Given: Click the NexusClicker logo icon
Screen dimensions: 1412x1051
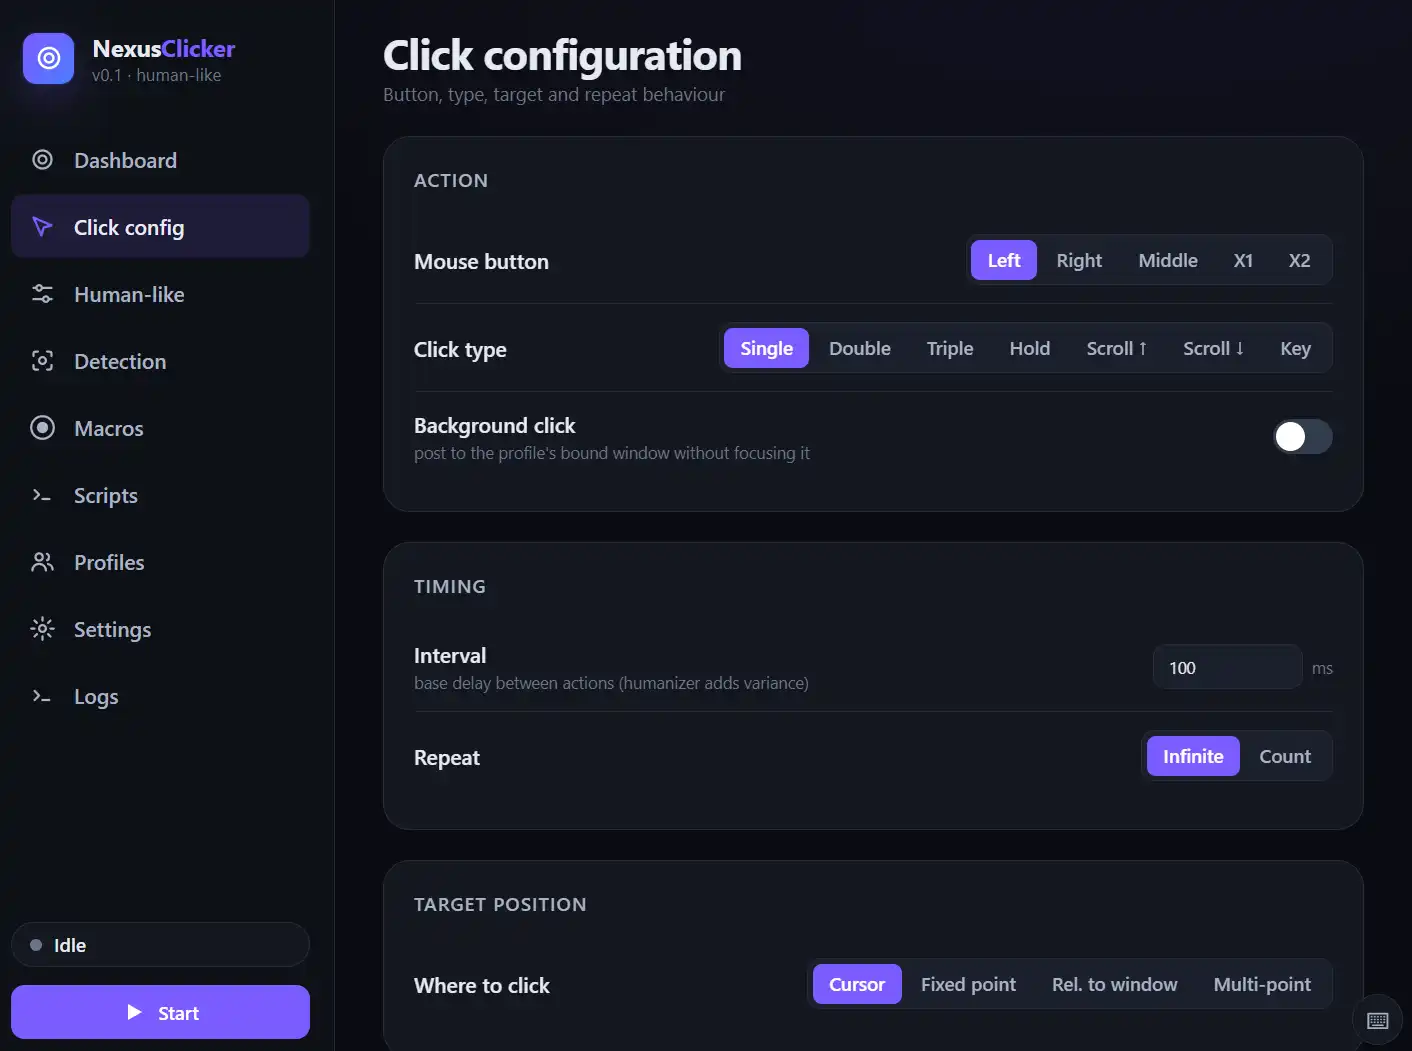Looking at the screenshot, I should coord(48,58).
